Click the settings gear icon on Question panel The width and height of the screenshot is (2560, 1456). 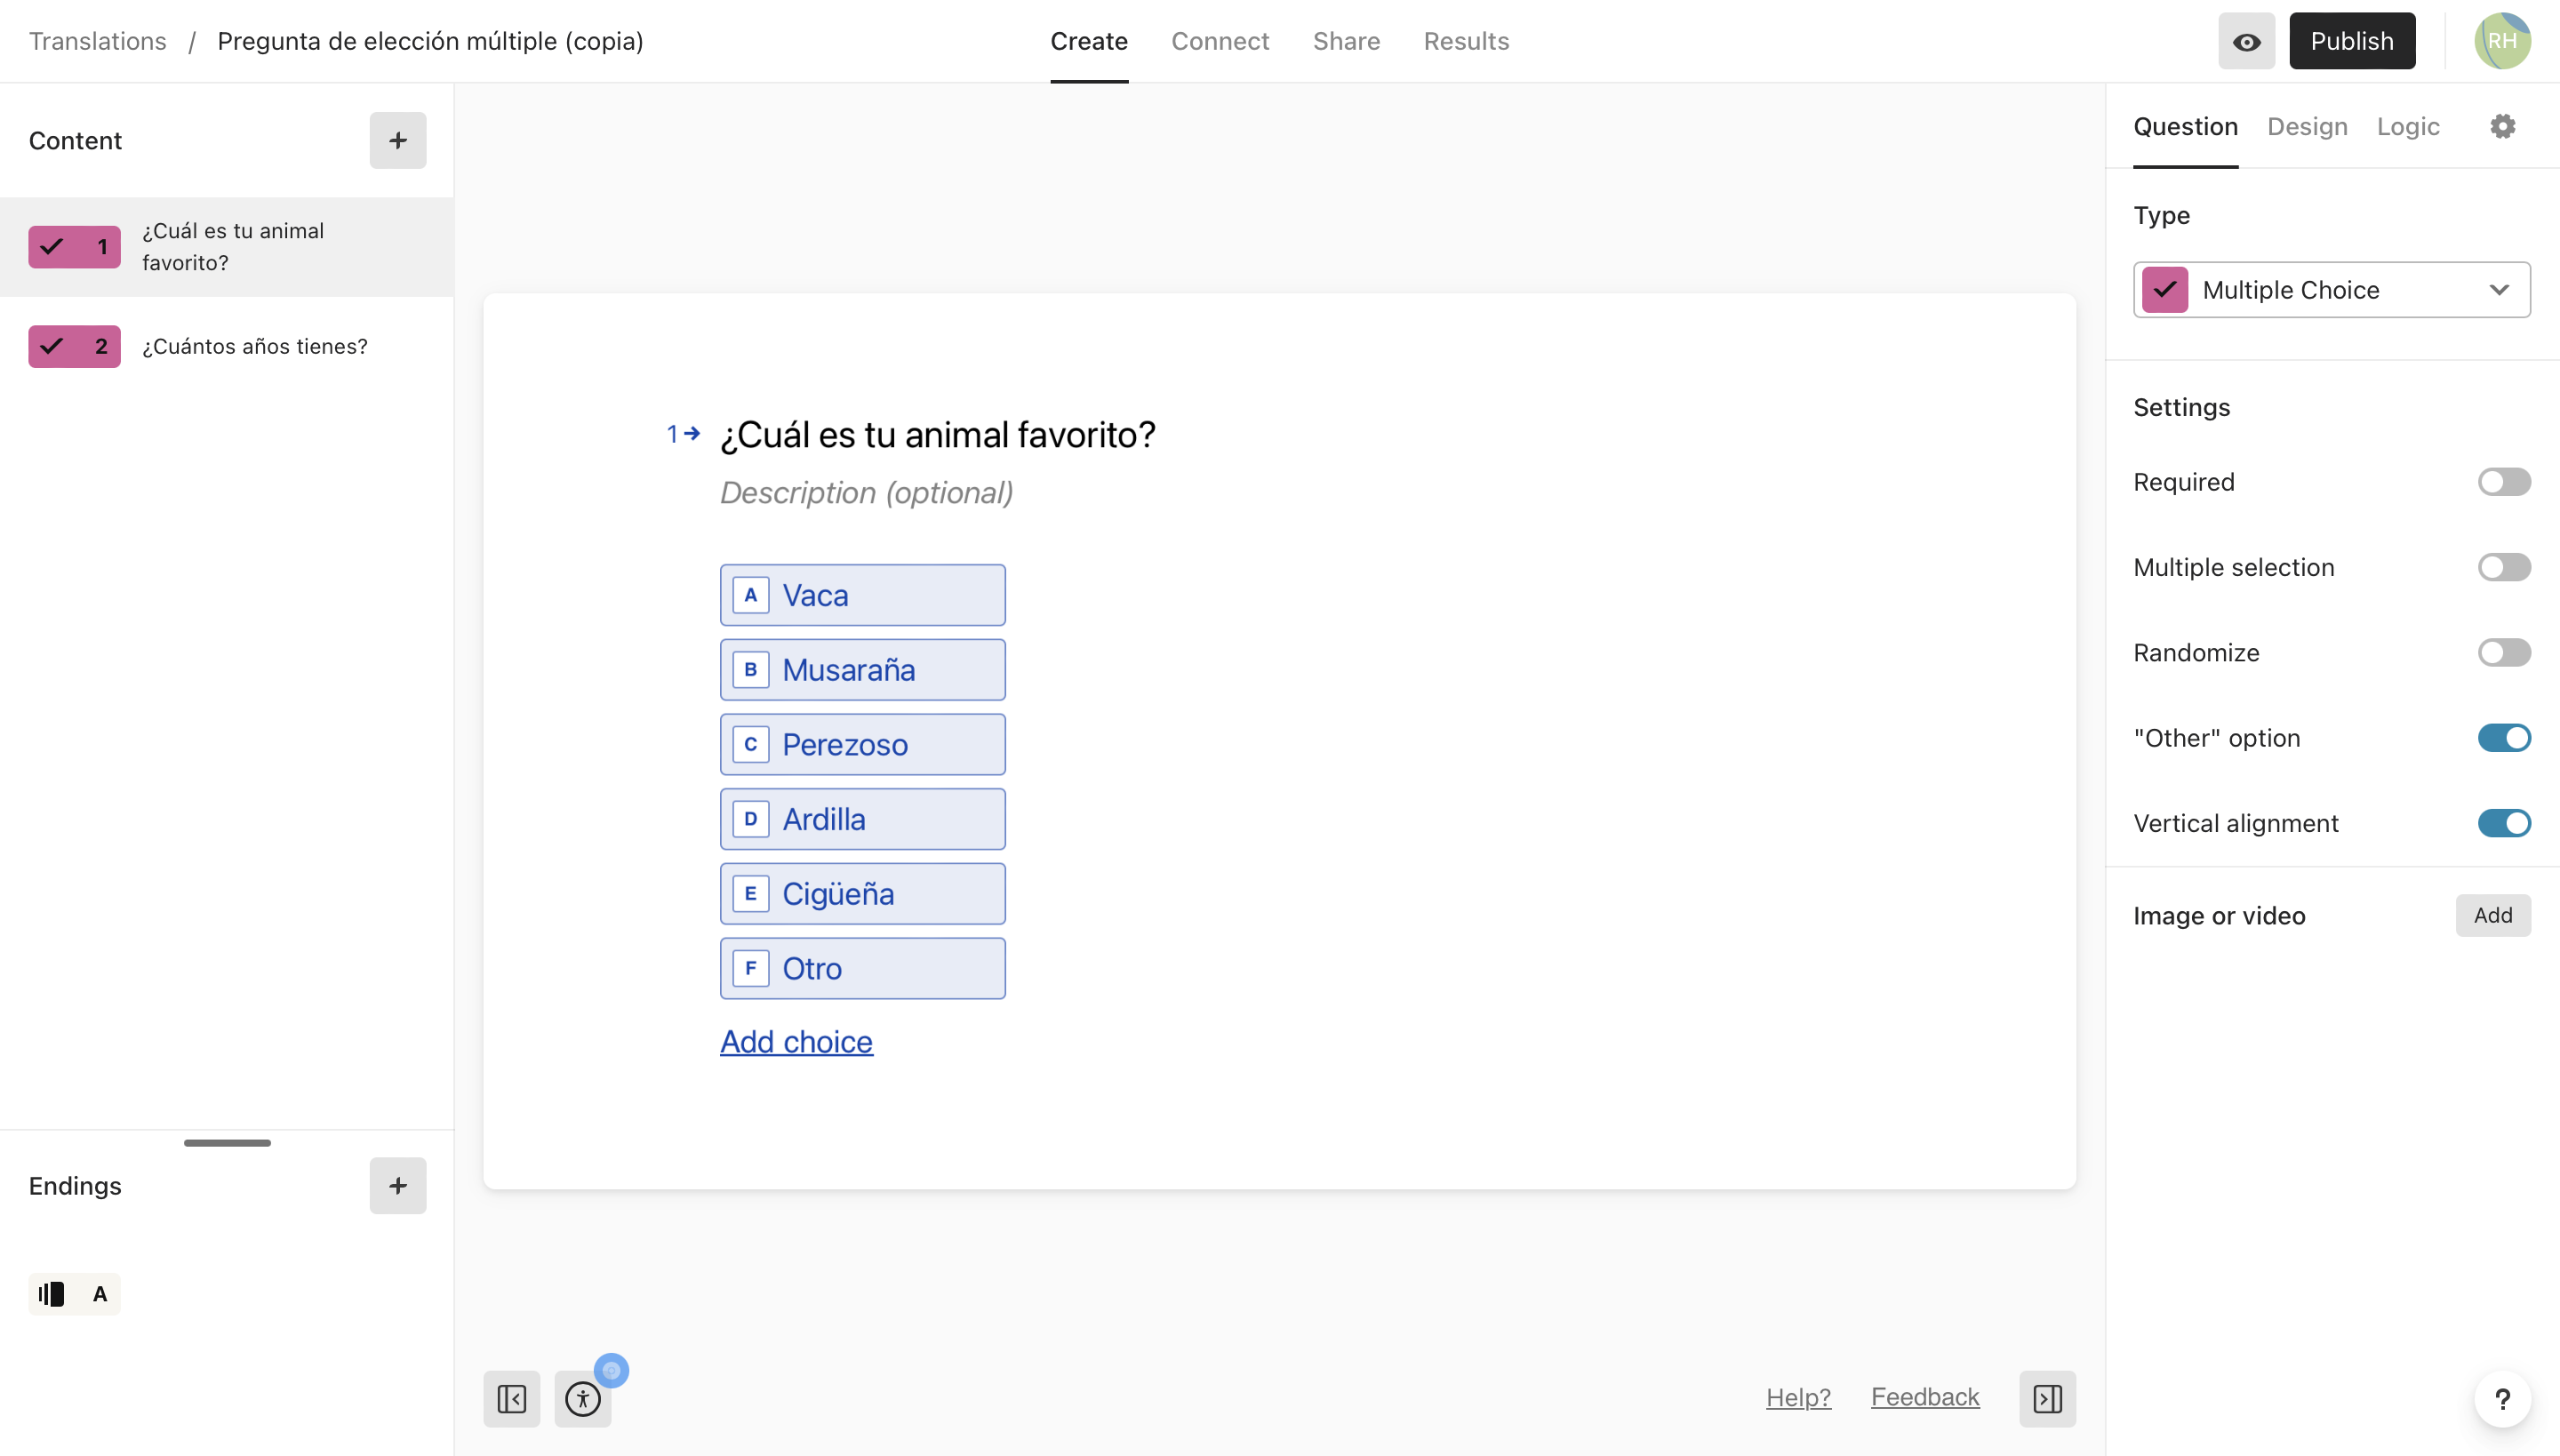[2504, 124]
